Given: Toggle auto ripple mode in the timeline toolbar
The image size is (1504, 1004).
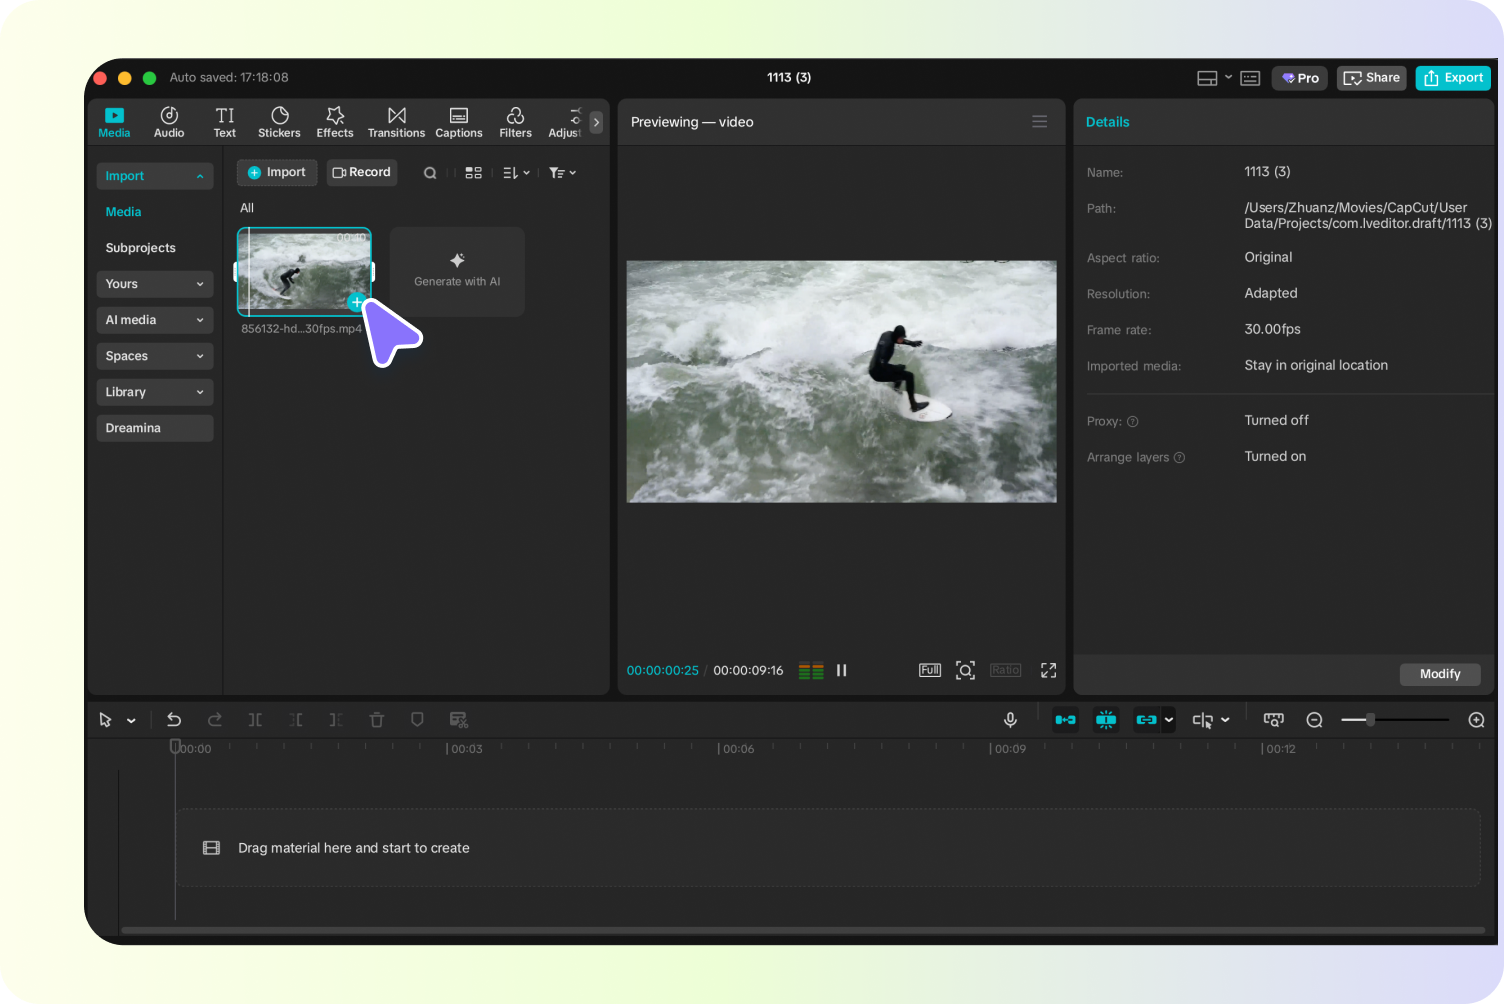Looking at the screenshot, I should click(1065, 719).
